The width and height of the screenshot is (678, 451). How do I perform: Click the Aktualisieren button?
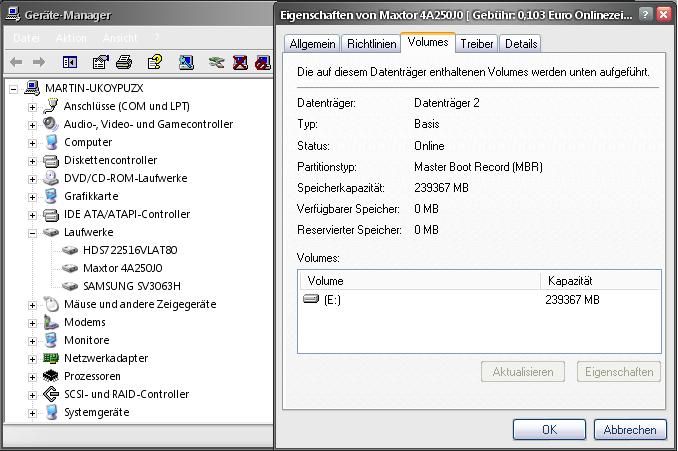pyautogui.click(x=523, y=372)
